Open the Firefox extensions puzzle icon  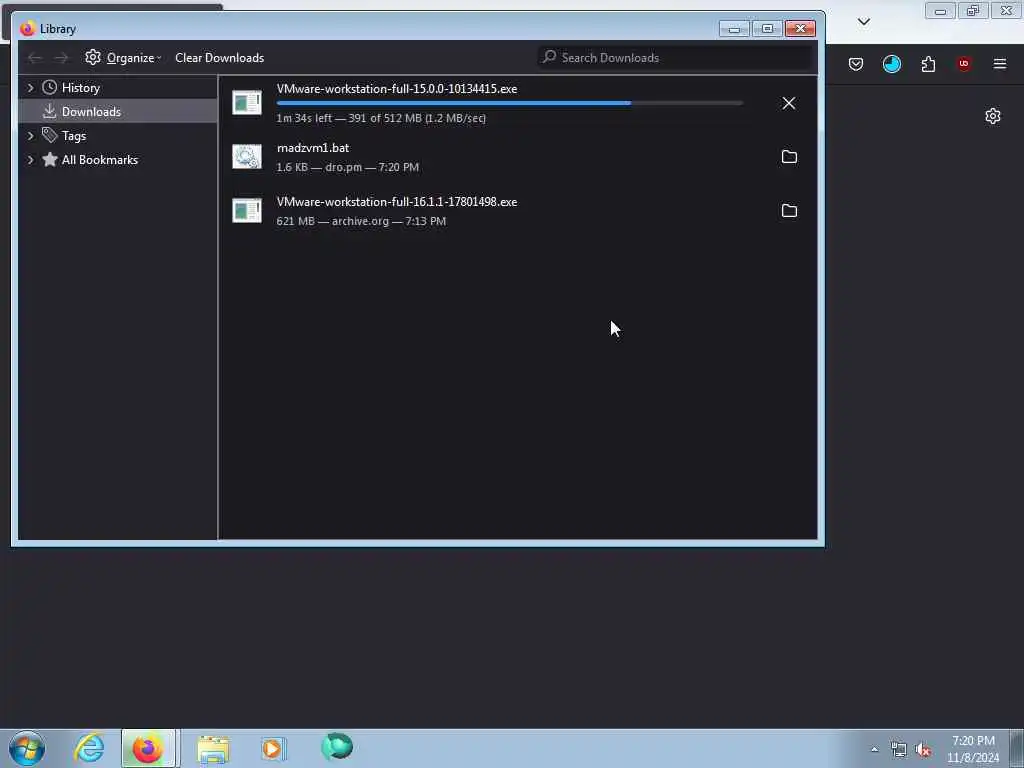click(928, 64)
